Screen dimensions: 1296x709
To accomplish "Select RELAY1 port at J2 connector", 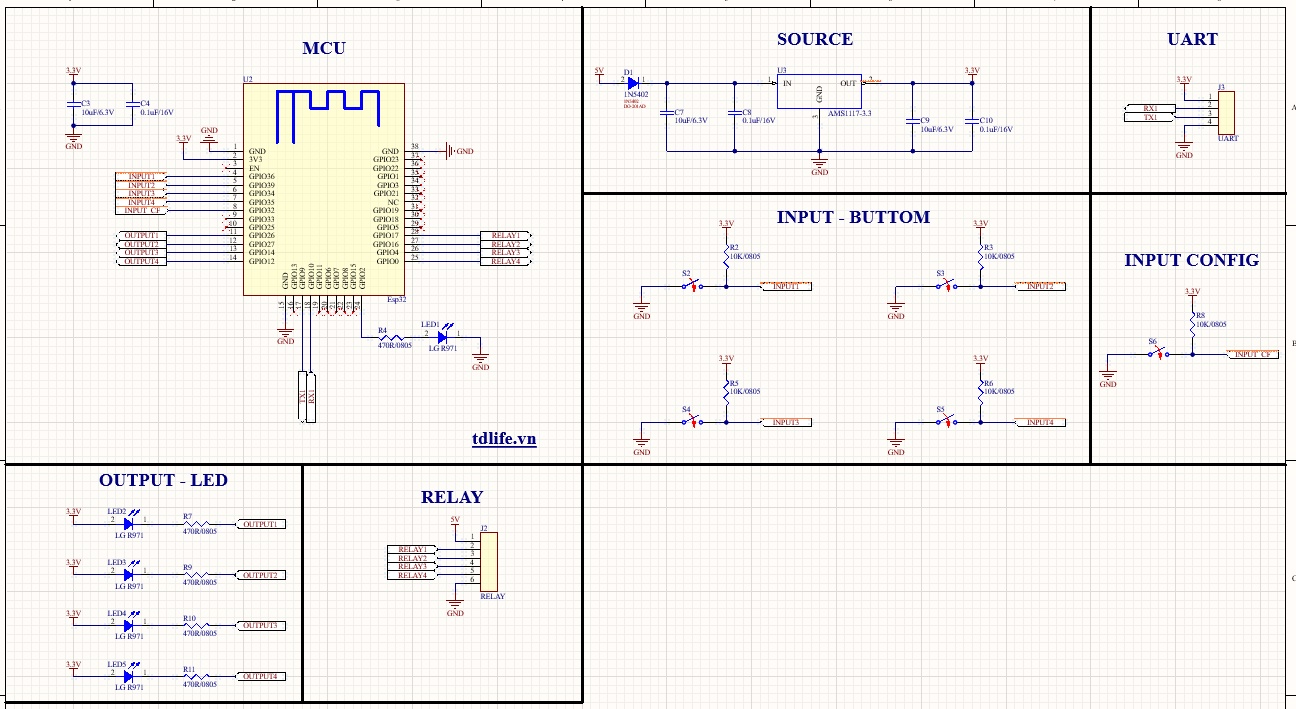I will click(412, 549).
